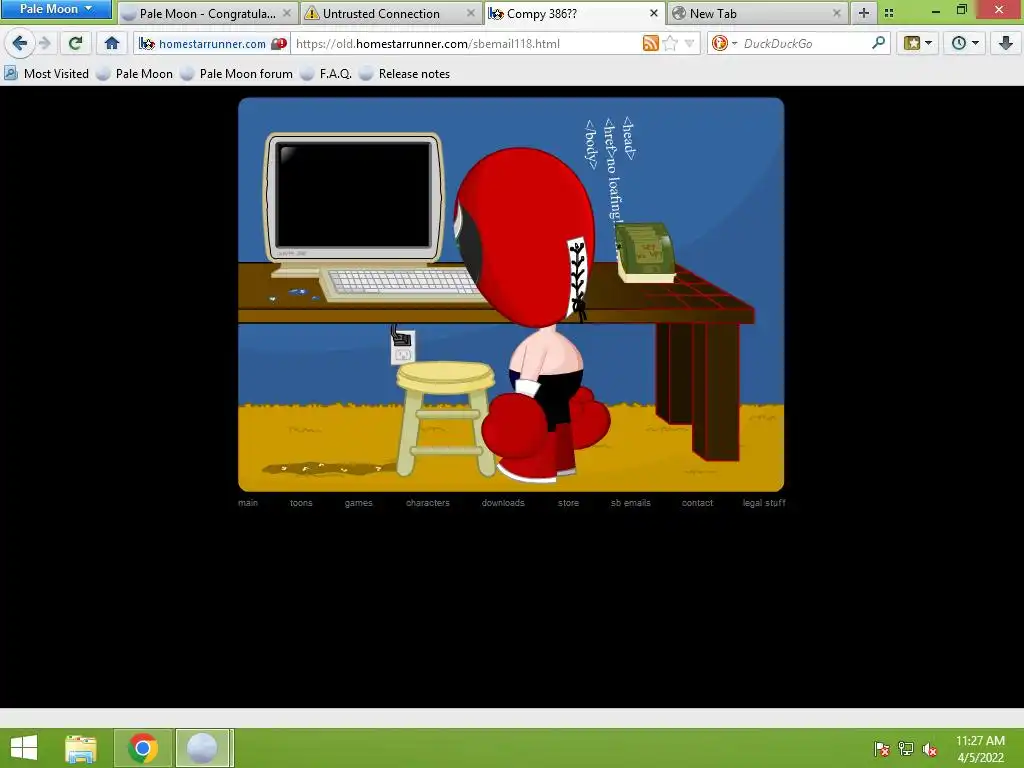Click the contact navigation link
1024x768 pixels.
click(697, 503)
